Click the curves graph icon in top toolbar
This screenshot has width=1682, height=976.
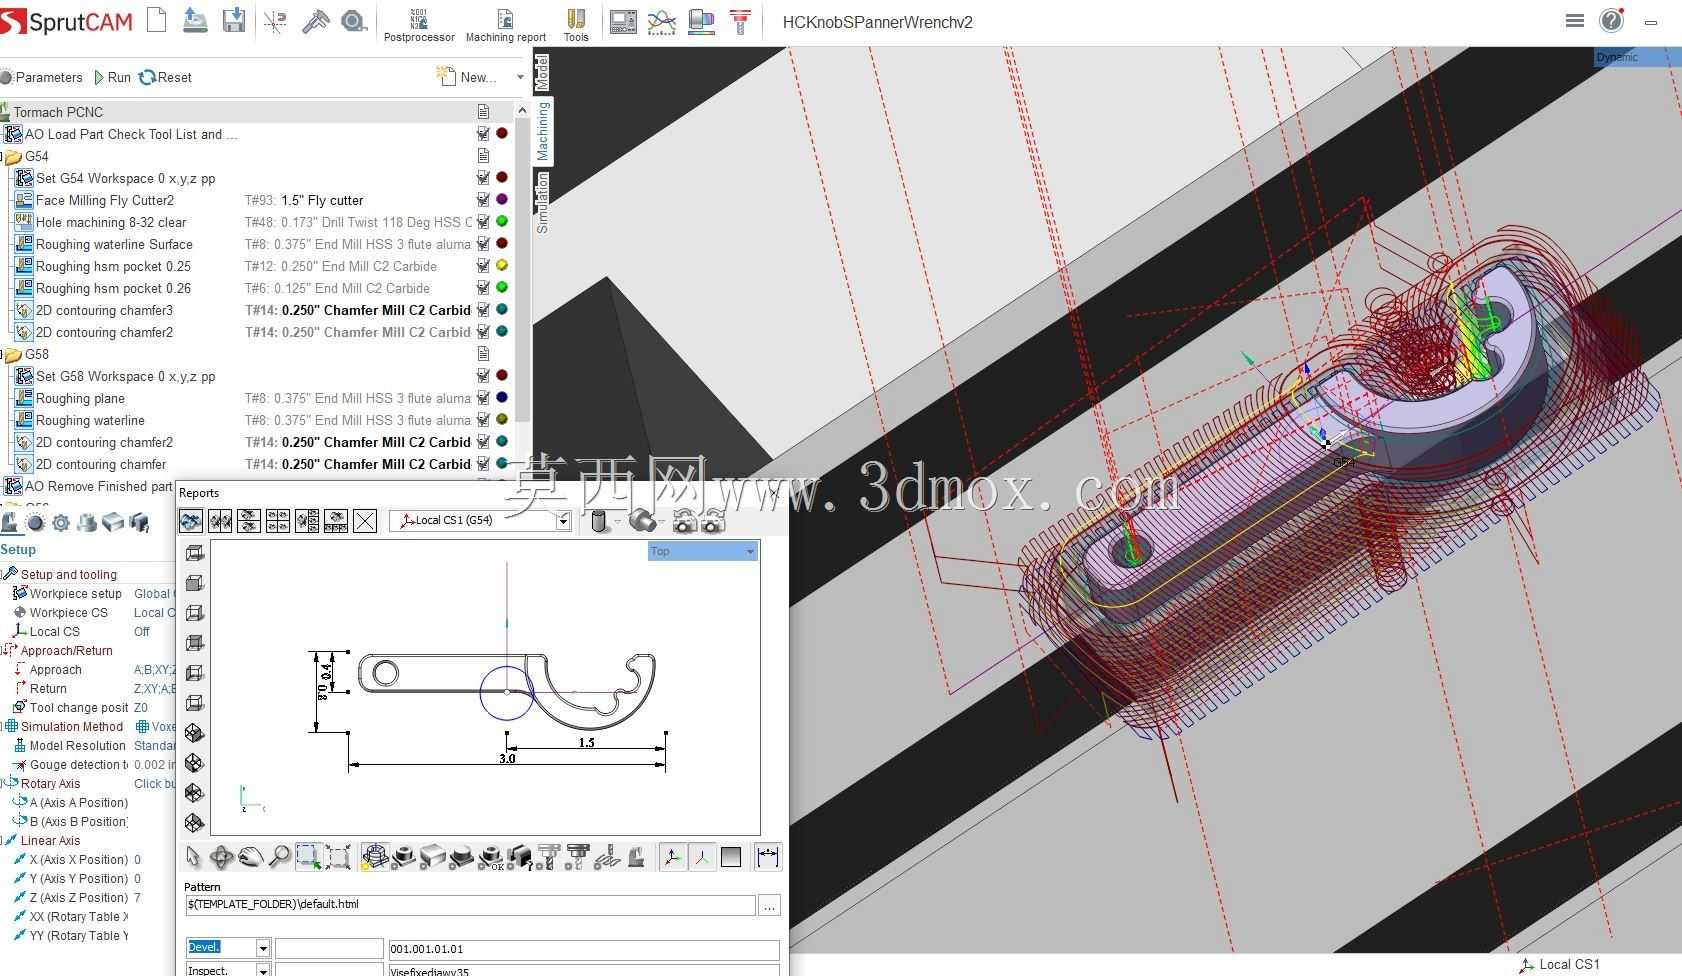coord(662,21)
